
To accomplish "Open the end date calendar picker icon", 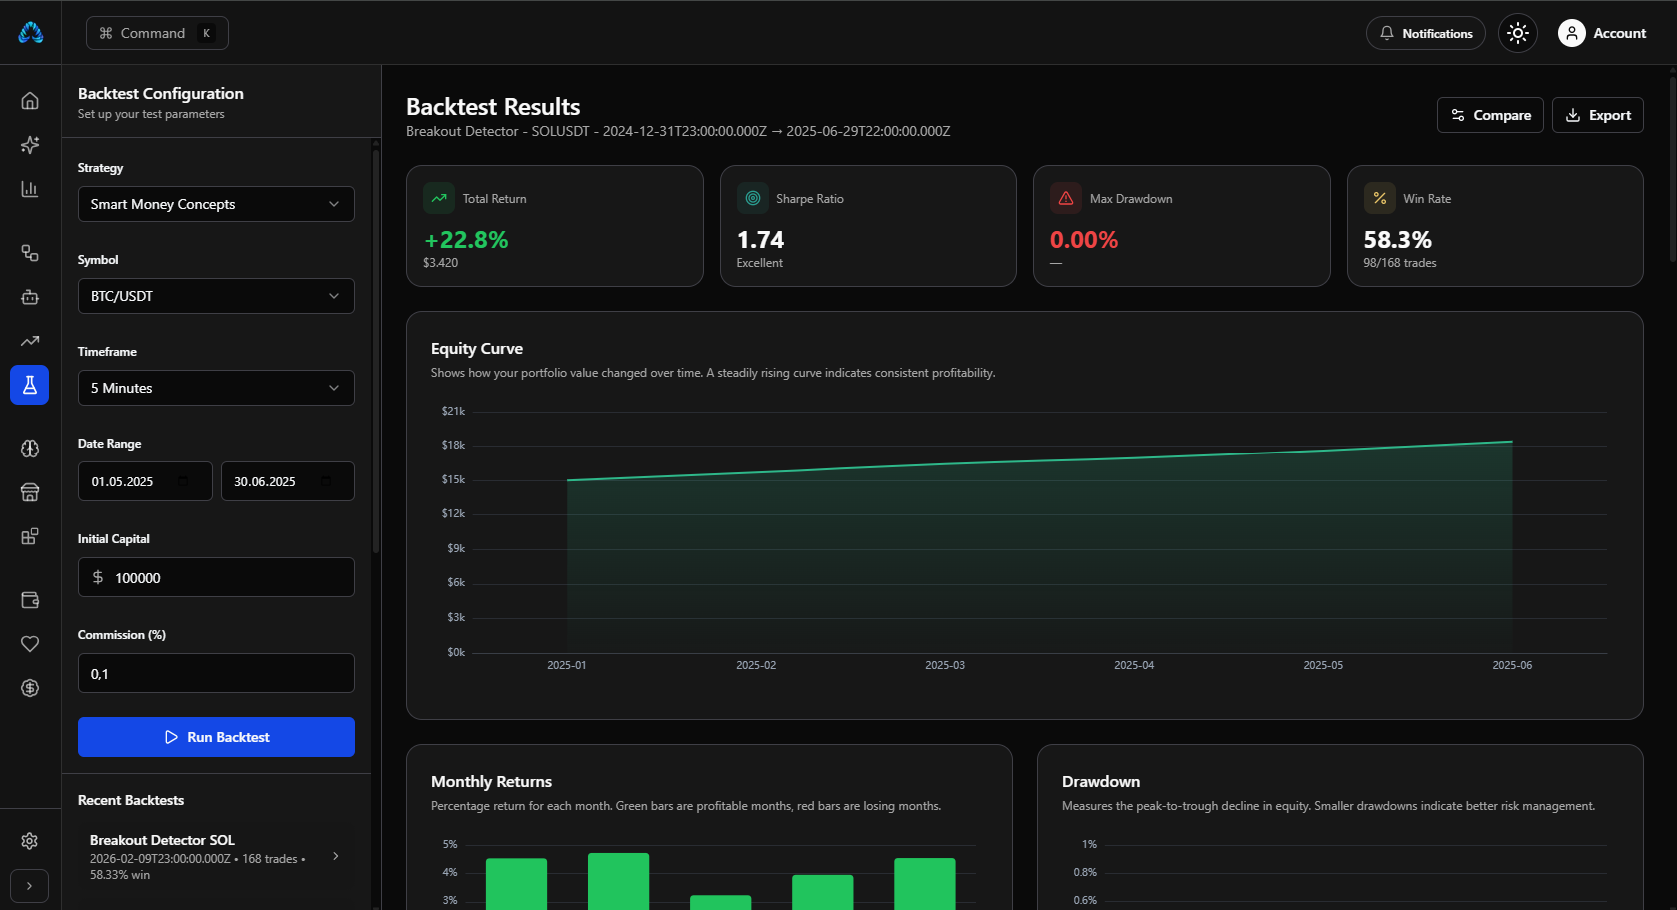I will click(x=326, y=481).
